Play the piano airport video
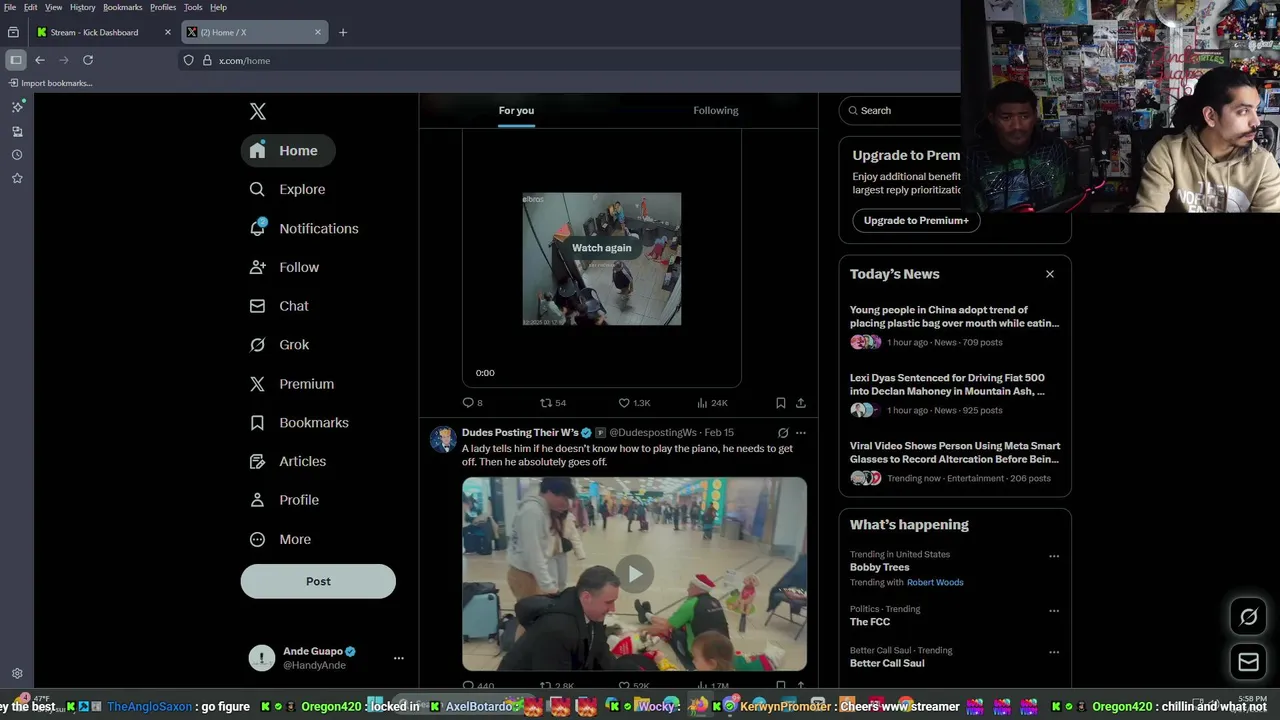 (x=635, y=574)
